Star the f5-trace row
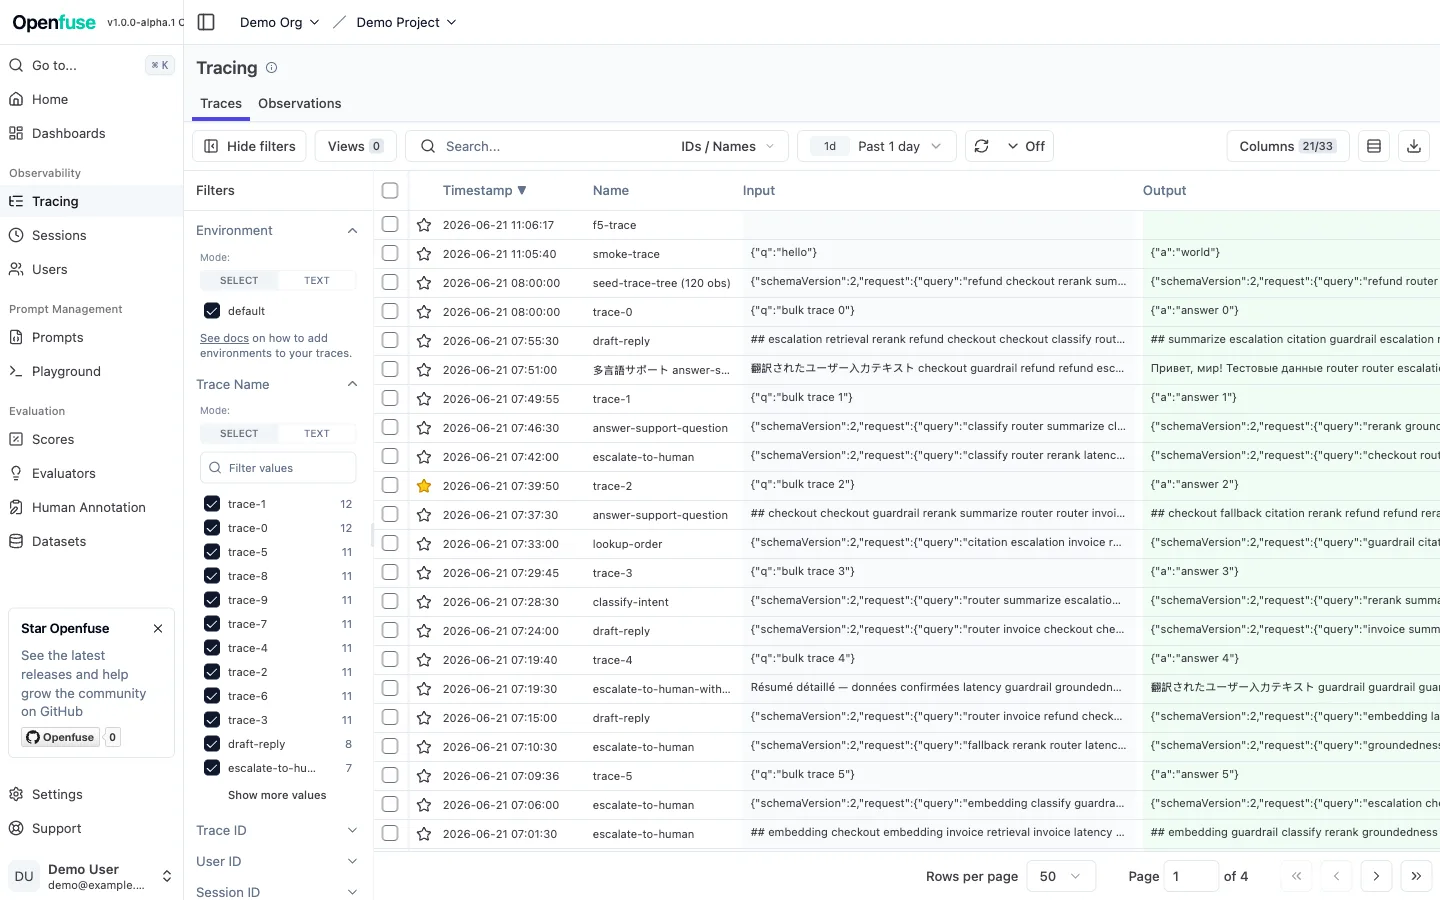 (x=424, y=225)
